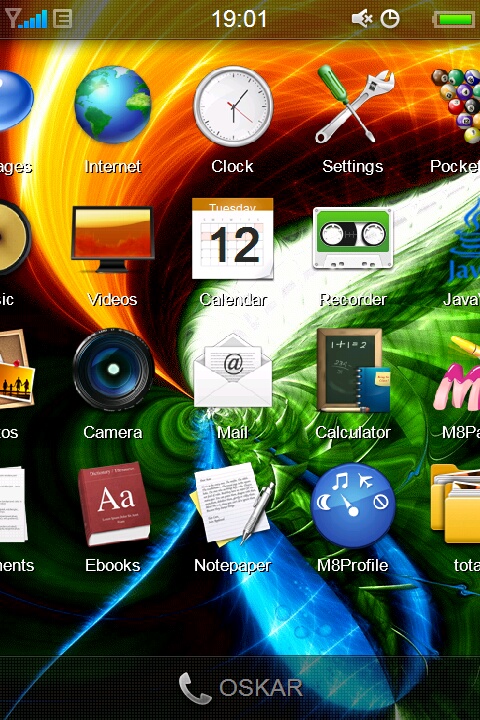
Task: Open the yellow folders file manager icon
Action: (x=455, y=504)
